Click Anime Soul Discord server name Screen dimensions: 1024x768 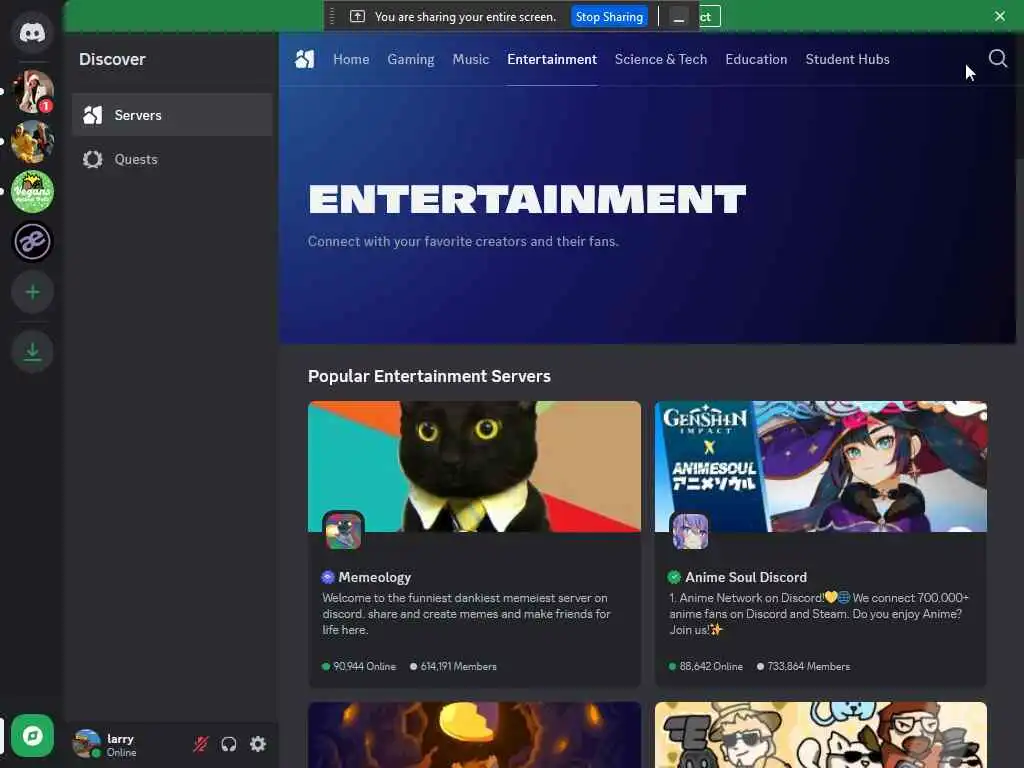tap(746, 577)
